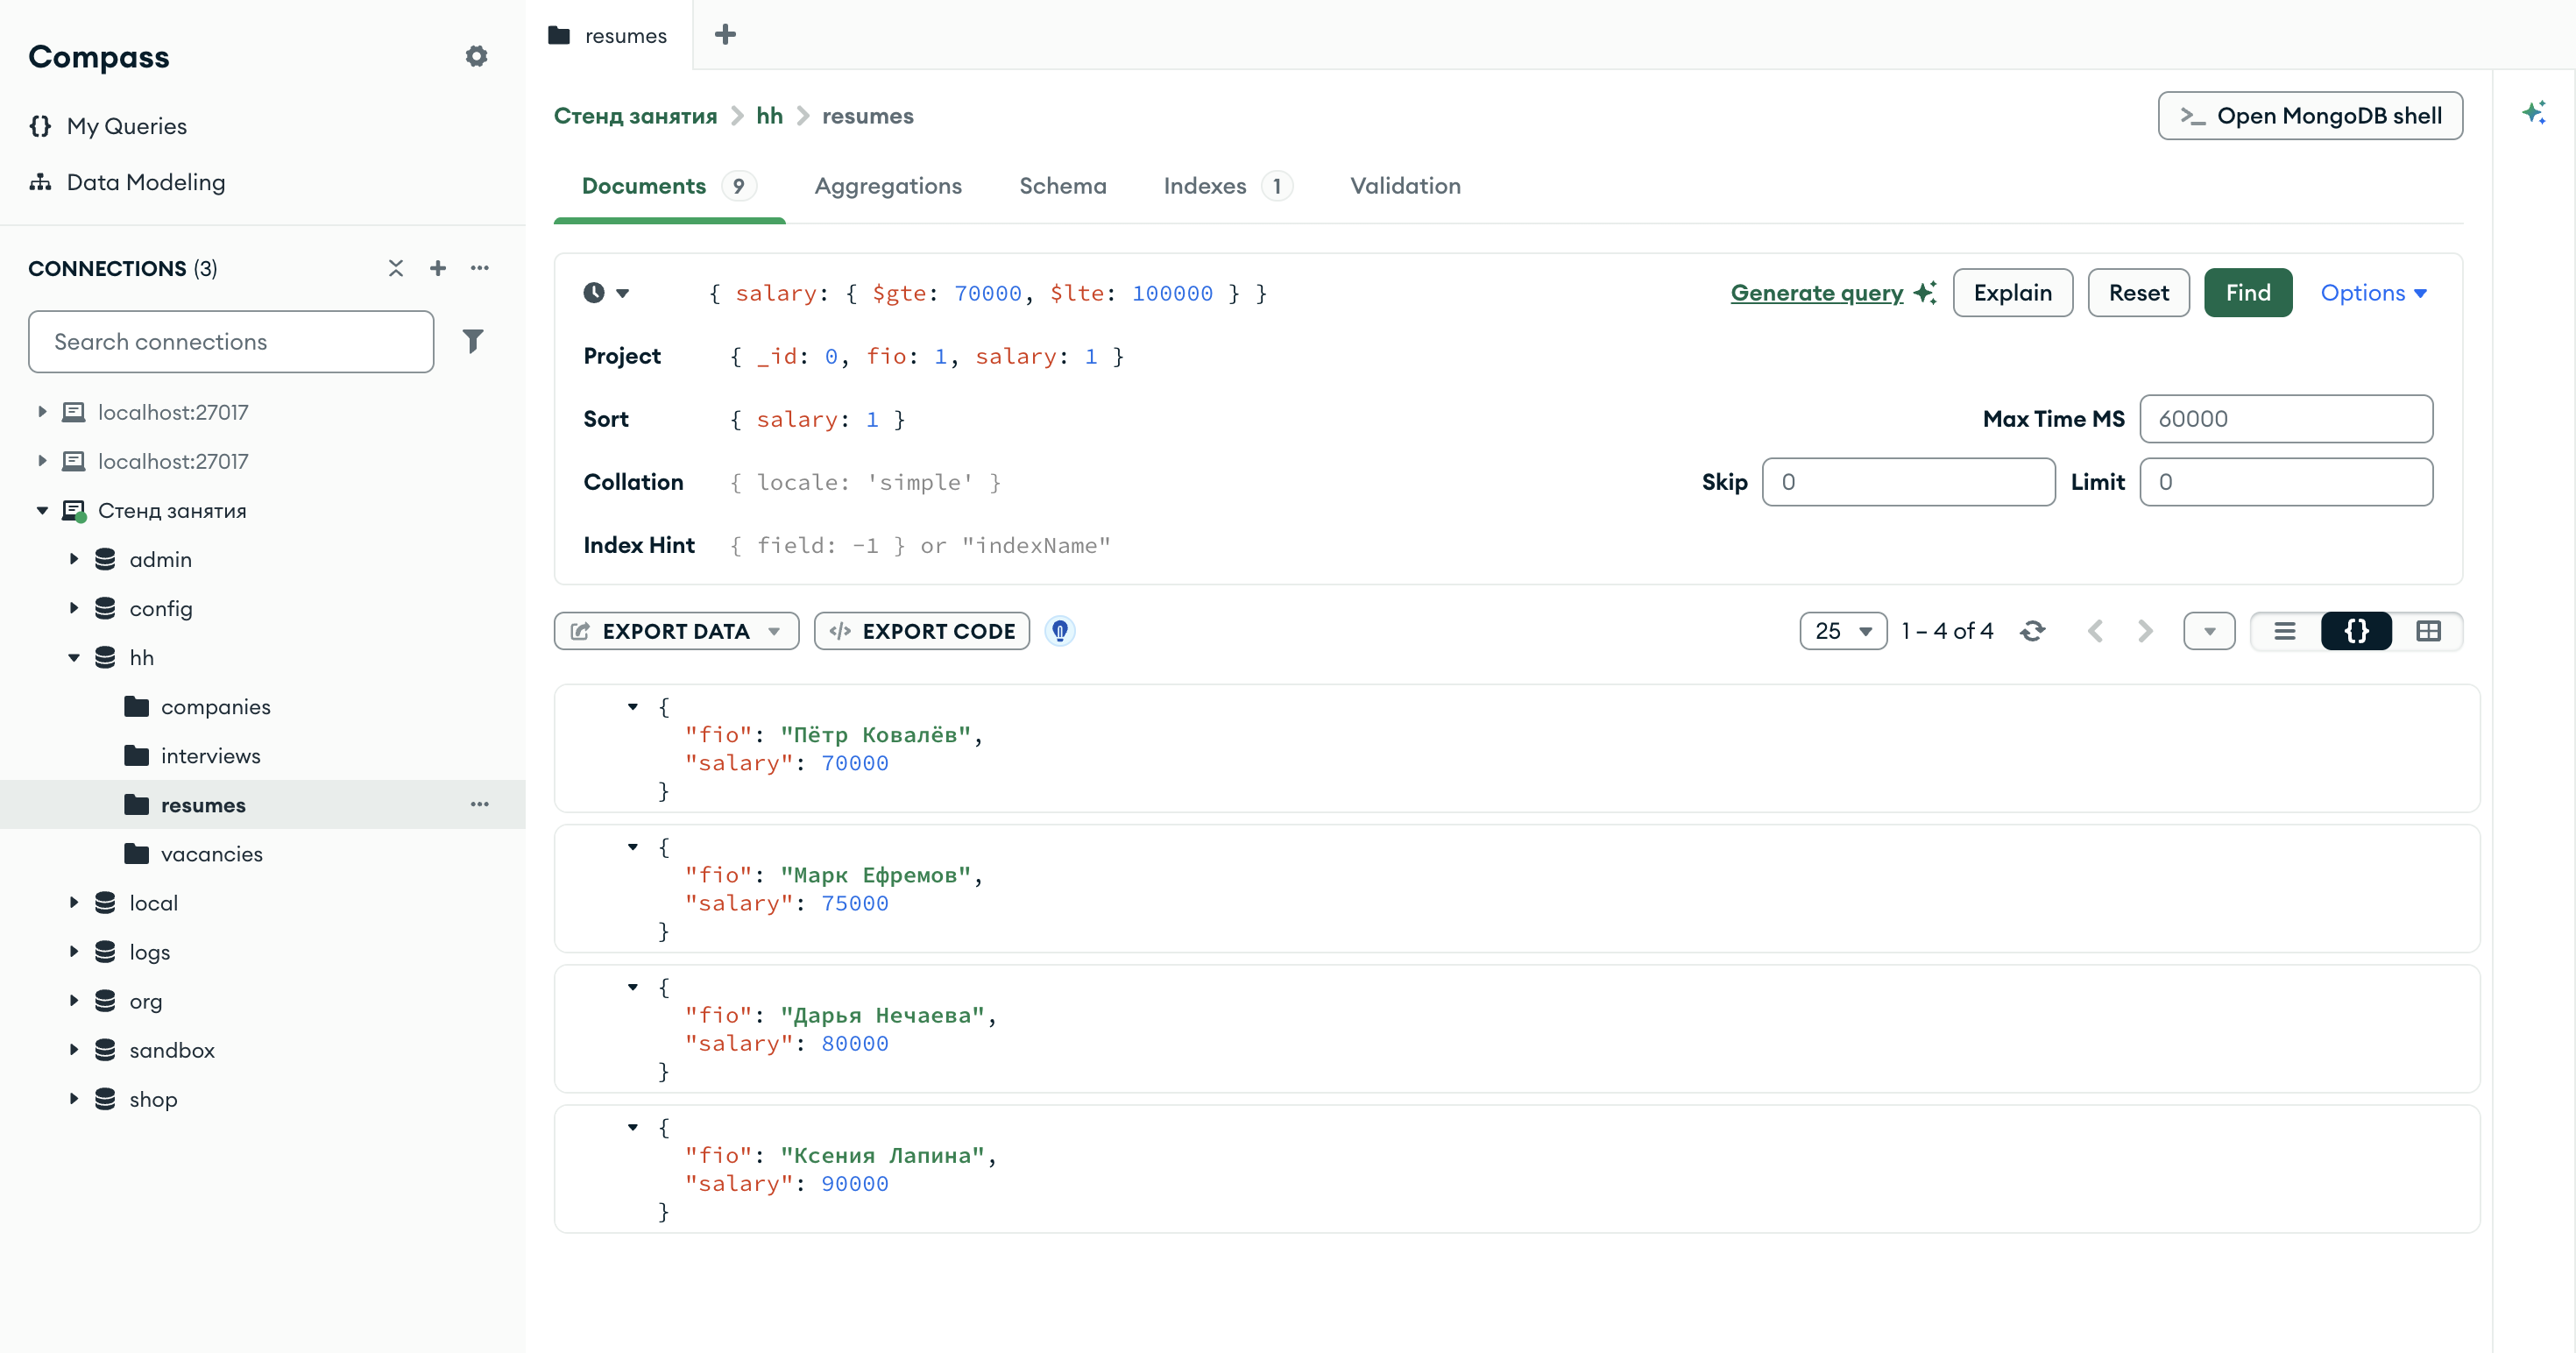
Task: Reset the query
Action: point(2138,292)
